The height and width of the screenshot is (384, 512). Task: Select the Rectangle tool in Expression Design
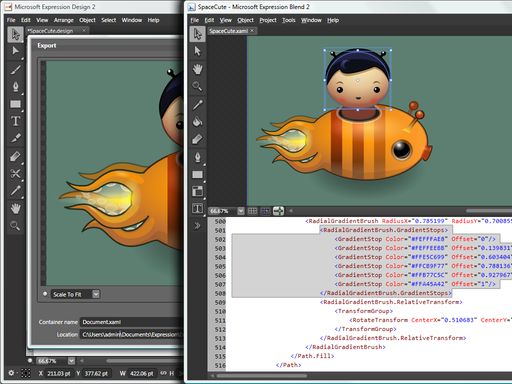[15, 104]
